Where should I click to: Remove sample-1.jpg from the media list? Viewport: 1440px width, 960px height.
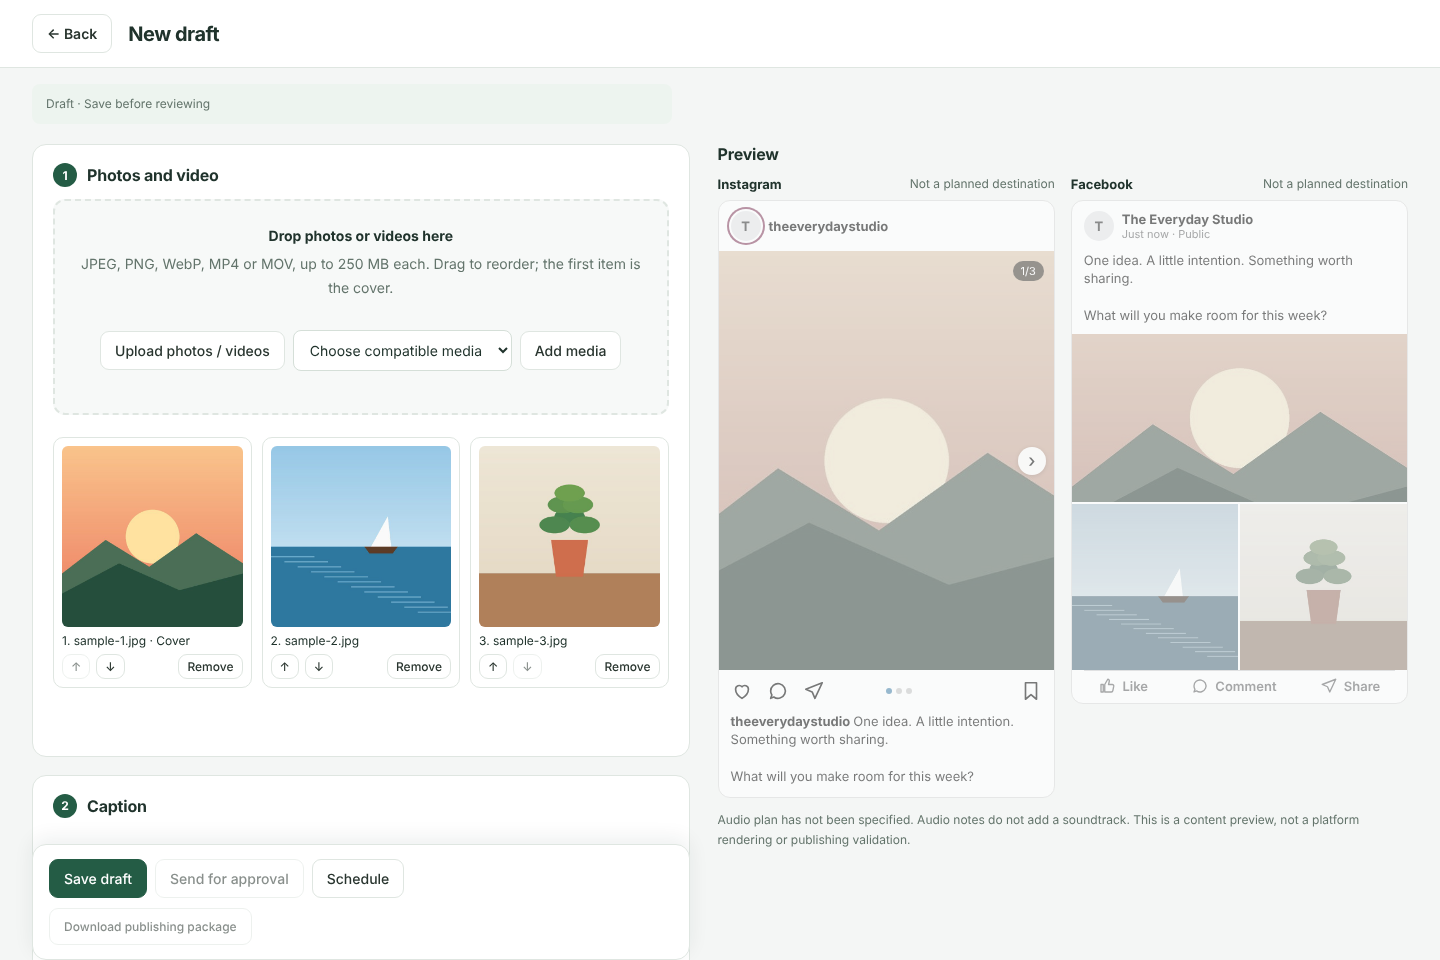click(x=210, y=667)
